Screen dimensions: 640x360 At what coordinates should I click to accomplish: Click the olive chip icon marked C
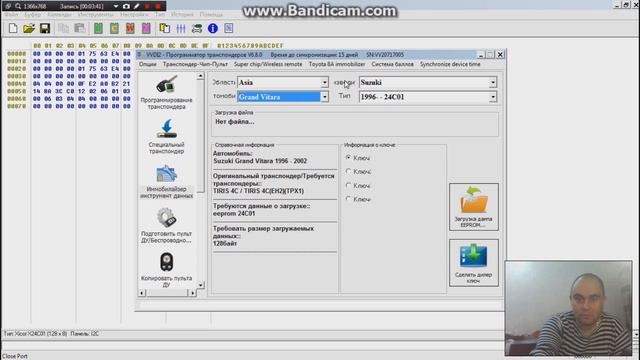114,28
